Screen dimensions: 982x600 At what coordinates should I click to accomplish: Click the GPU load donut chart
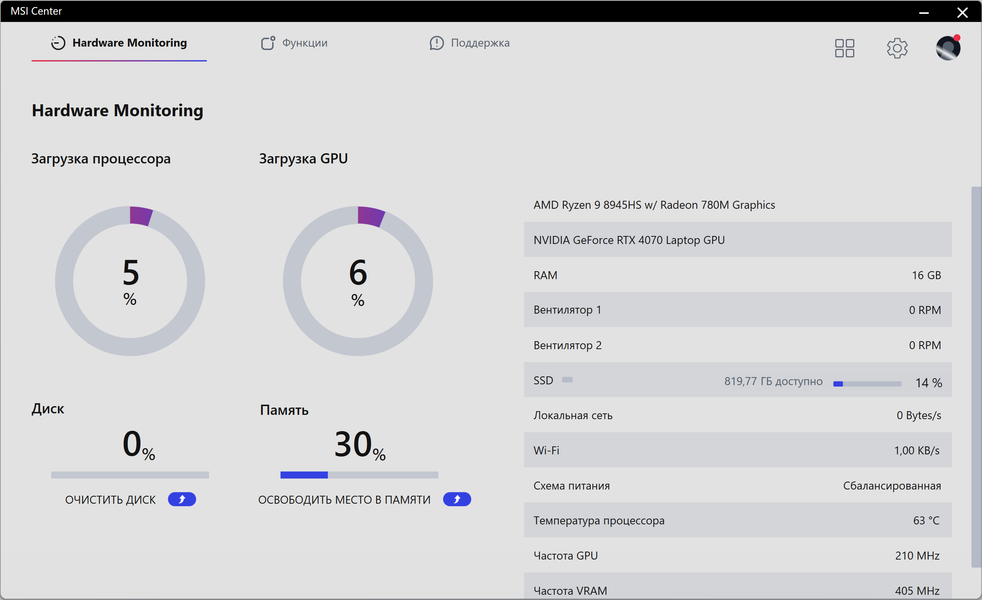coord(358,280)
